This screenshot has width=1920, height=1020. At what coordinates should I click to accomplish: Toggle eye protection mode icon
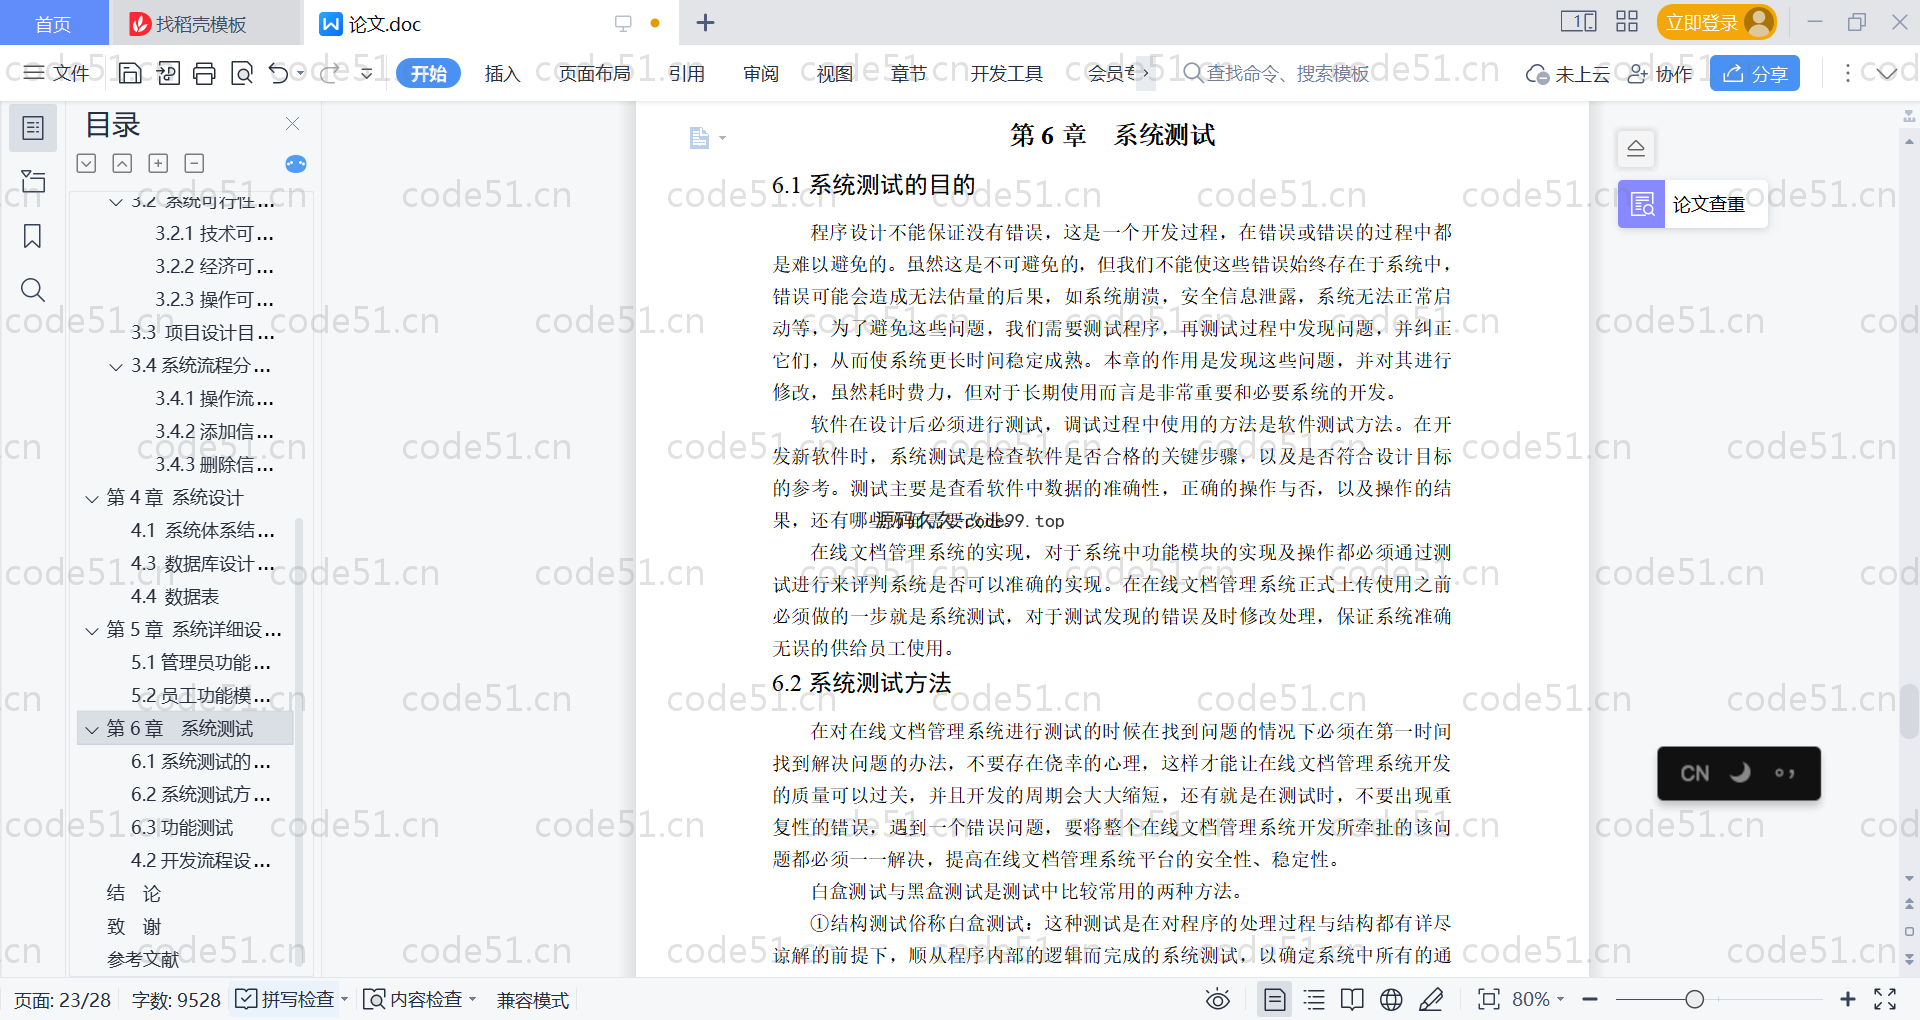click(x=1217, y=999)
